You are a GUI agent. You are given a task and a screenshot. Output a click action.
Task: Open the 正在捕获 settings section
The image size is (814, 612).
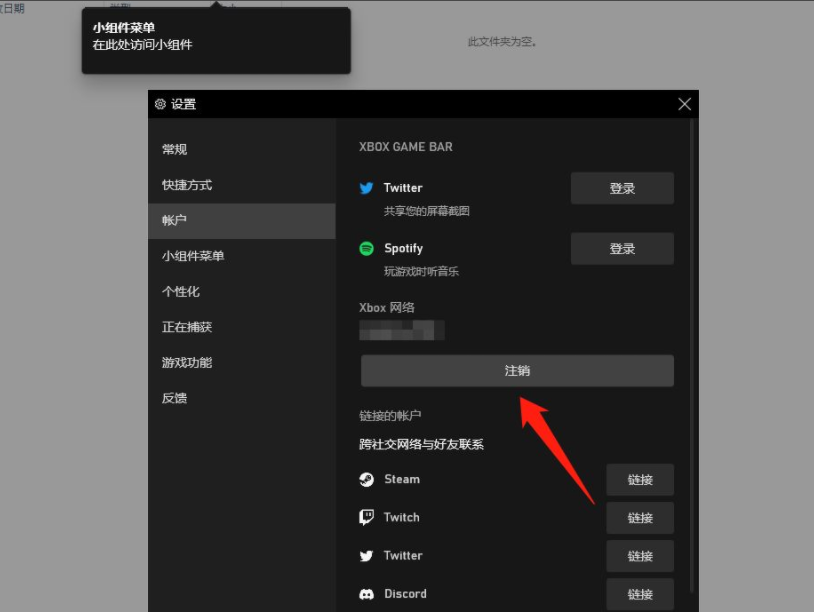(x=242, y=327)
